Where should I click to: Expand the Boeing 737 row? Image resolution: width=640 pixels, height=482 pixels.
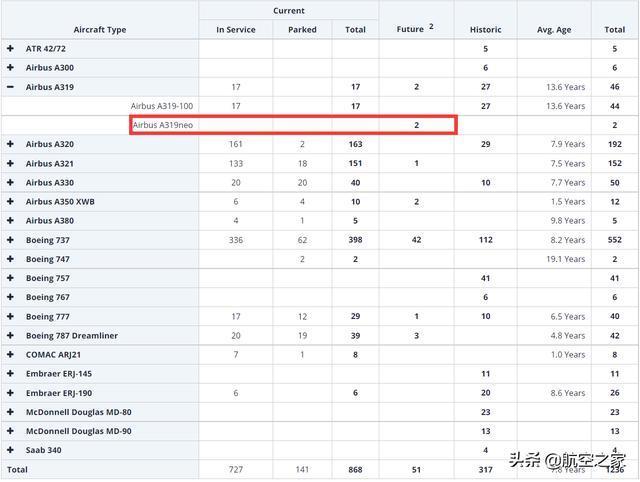[x=11, y=240]
